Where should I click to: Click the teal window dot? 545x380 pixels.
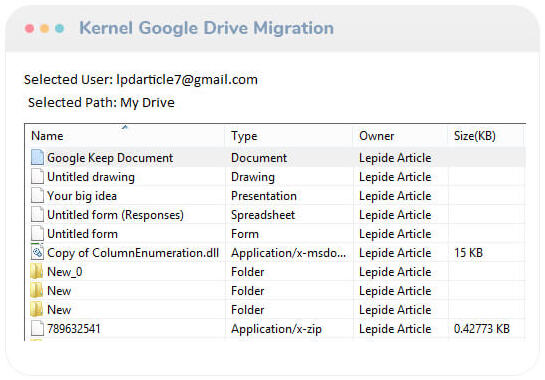(59, 29)
